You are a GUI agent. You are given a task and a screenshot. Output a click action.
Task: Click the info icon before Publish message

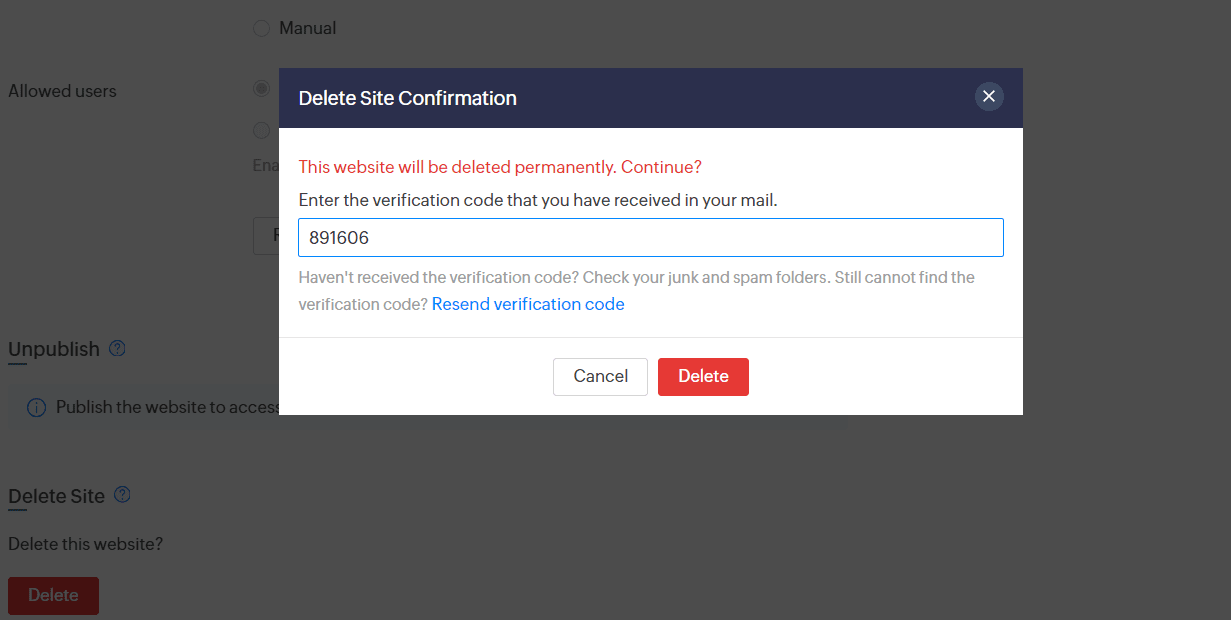(x=37, y=408)
